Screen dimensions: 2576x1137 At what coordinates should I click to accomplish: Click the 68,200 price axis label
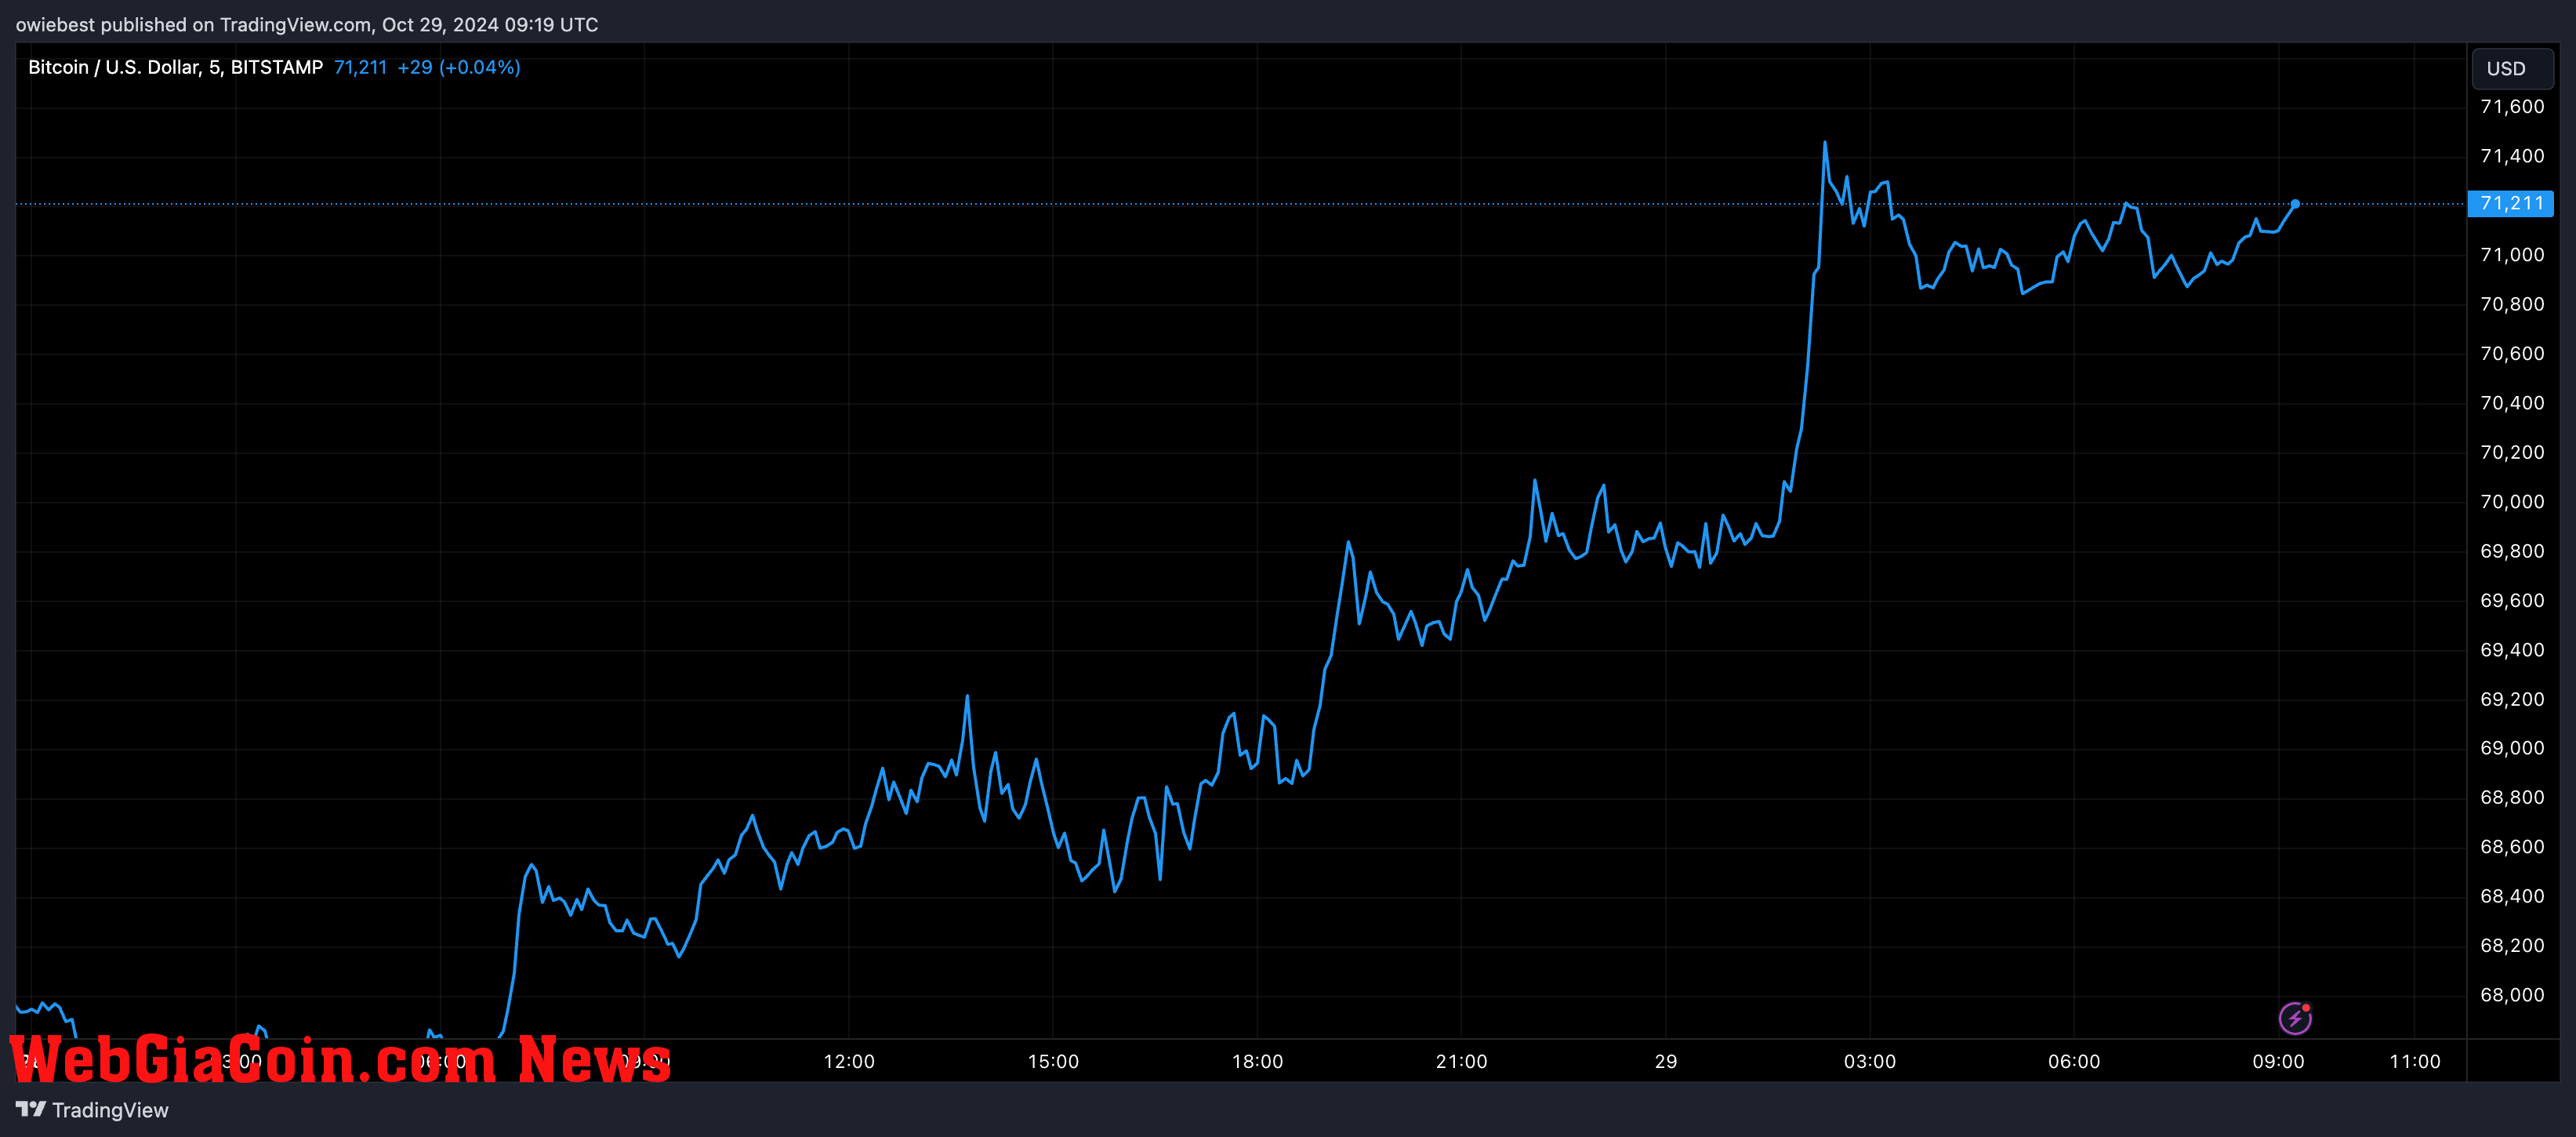click(x=2512, y=945)
